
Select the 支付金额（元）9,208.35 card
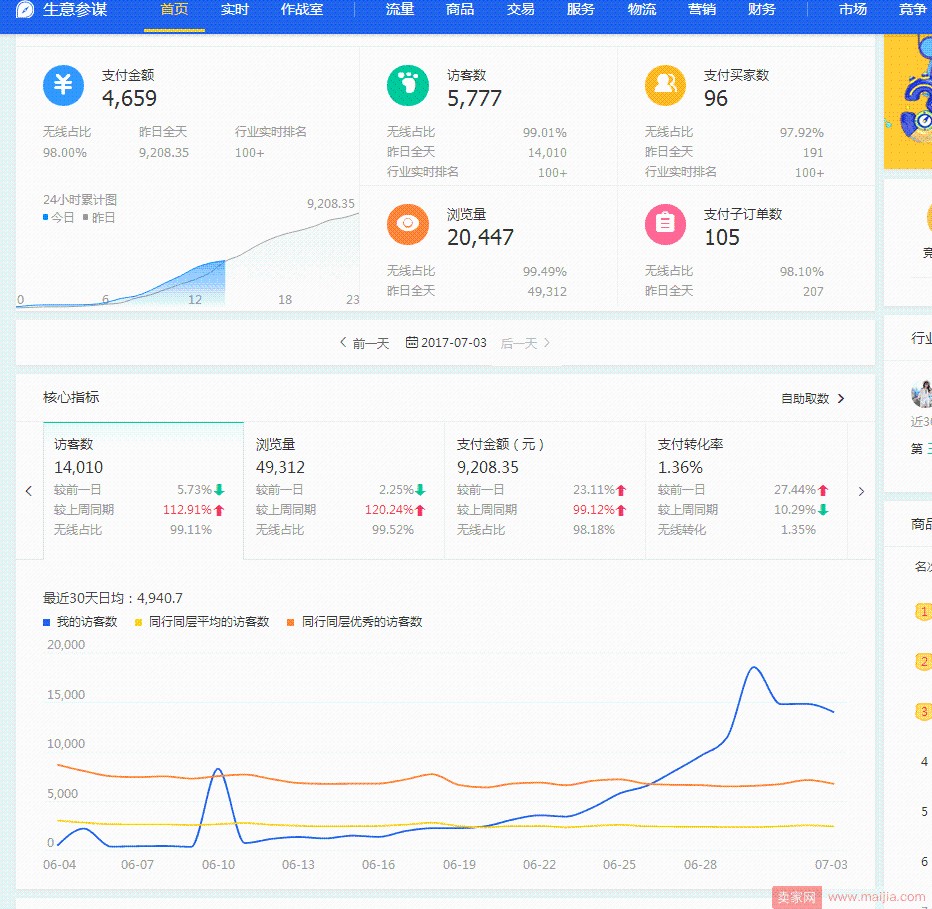[545, 490]
